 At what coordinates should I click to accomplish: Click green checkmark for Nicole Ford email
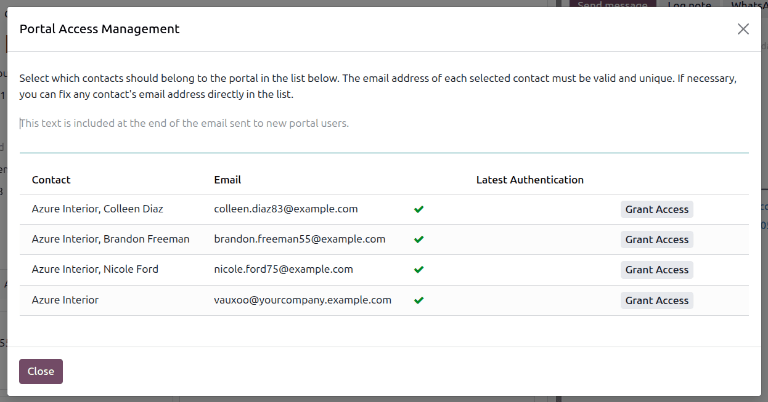click(x=419, y=270)
